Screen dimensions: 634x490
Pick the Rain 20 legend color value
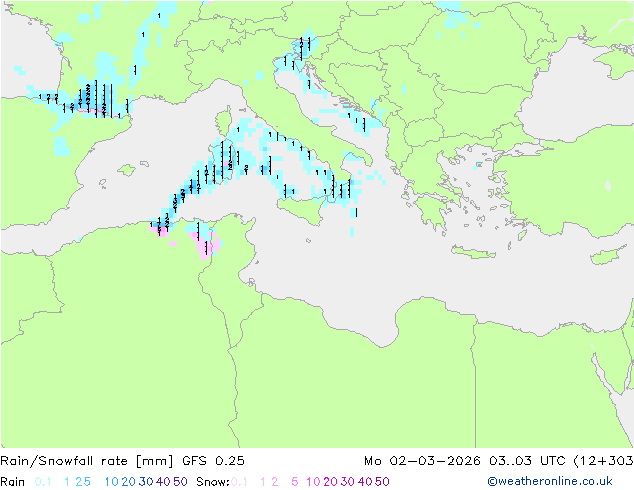[129, 482]
